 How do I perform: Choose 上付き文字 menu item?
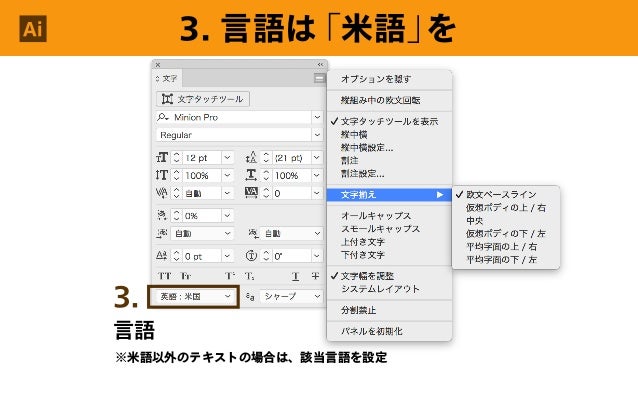click(x=389, y=242)
